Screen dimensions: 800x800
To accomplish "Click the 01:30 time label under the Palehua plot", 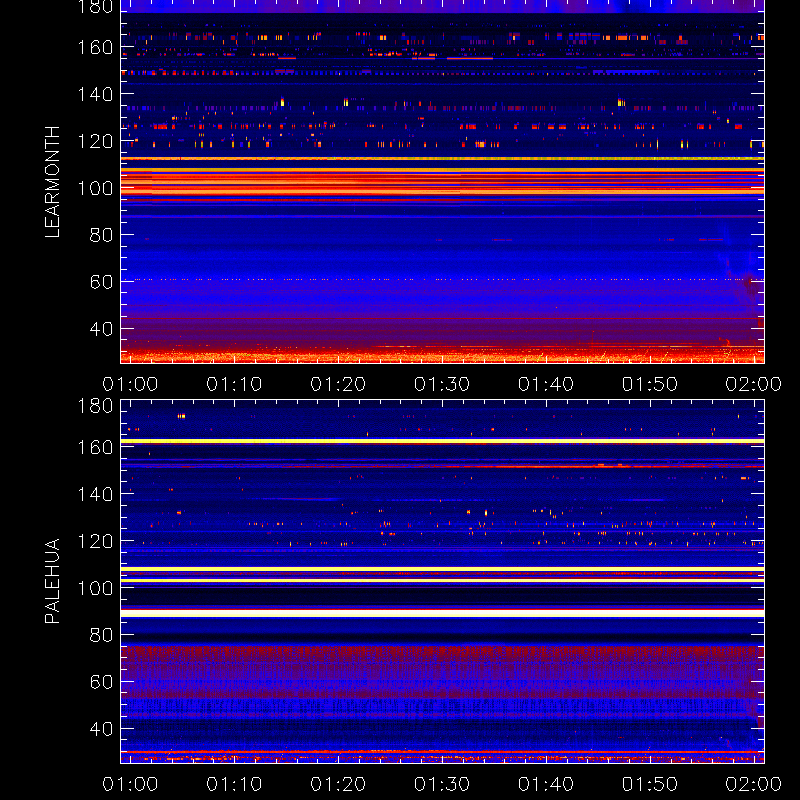I will pyautogui.click(x=442, y=784).
